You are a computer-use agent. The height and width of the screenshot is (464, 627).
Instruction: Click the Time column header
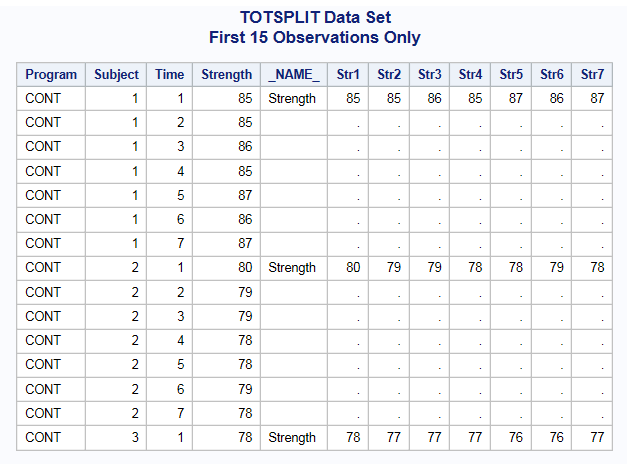169,74
